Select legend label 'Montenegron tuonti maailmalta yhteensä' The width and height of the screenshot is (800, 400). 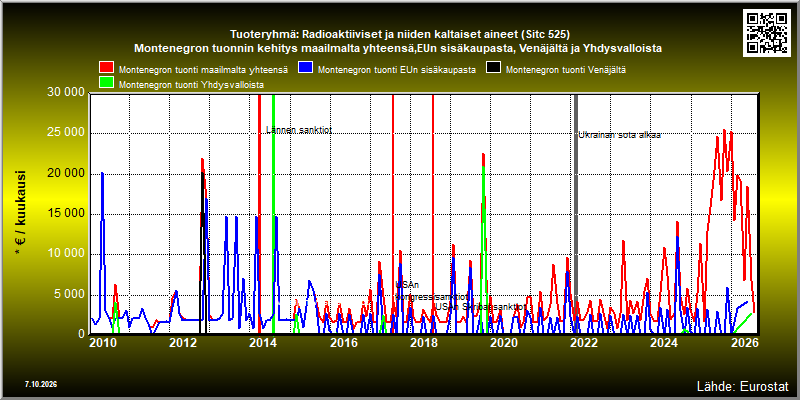(x=204, y=70)
